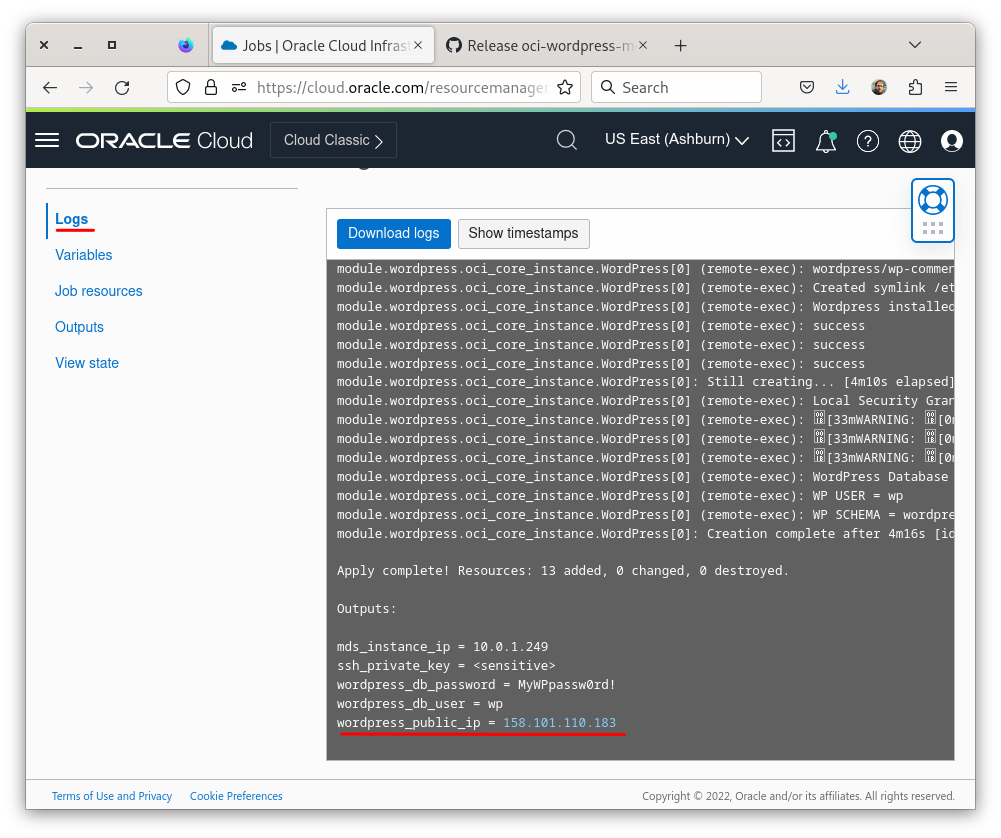Click the Firefox search bar field
Screen dimensions: 1001x838
pyautogui.click(x=676, y=87)
